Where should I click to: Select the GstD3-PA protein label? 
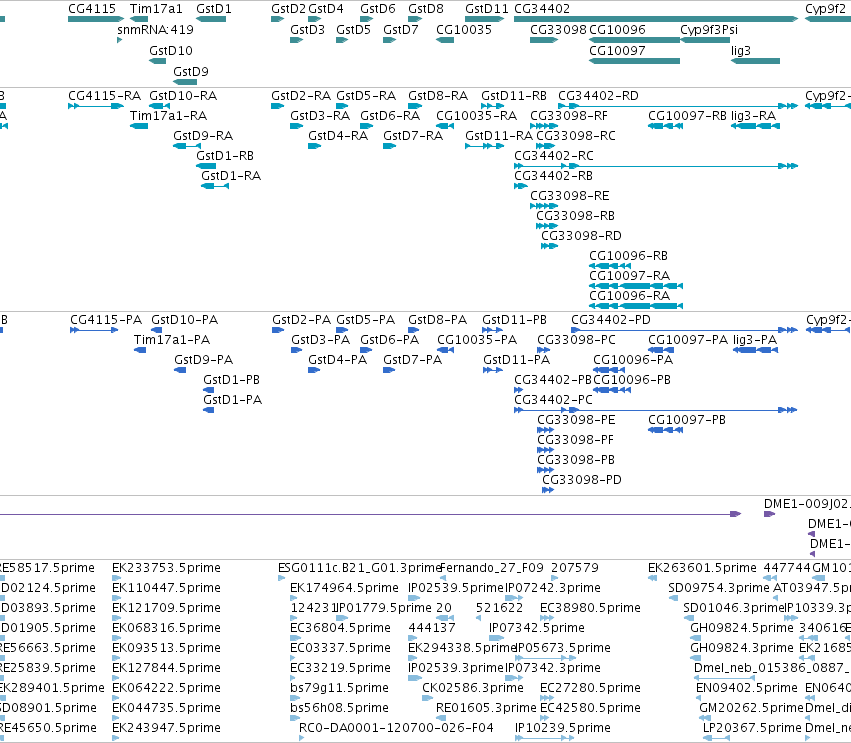pos(321,340)
